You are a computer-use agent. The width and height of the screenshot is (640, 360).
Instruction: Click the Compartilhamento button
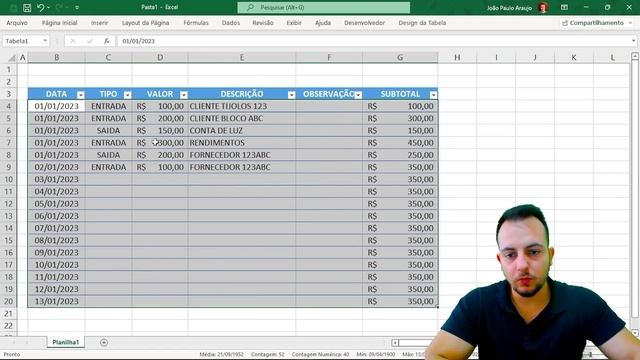click(597, 23)
